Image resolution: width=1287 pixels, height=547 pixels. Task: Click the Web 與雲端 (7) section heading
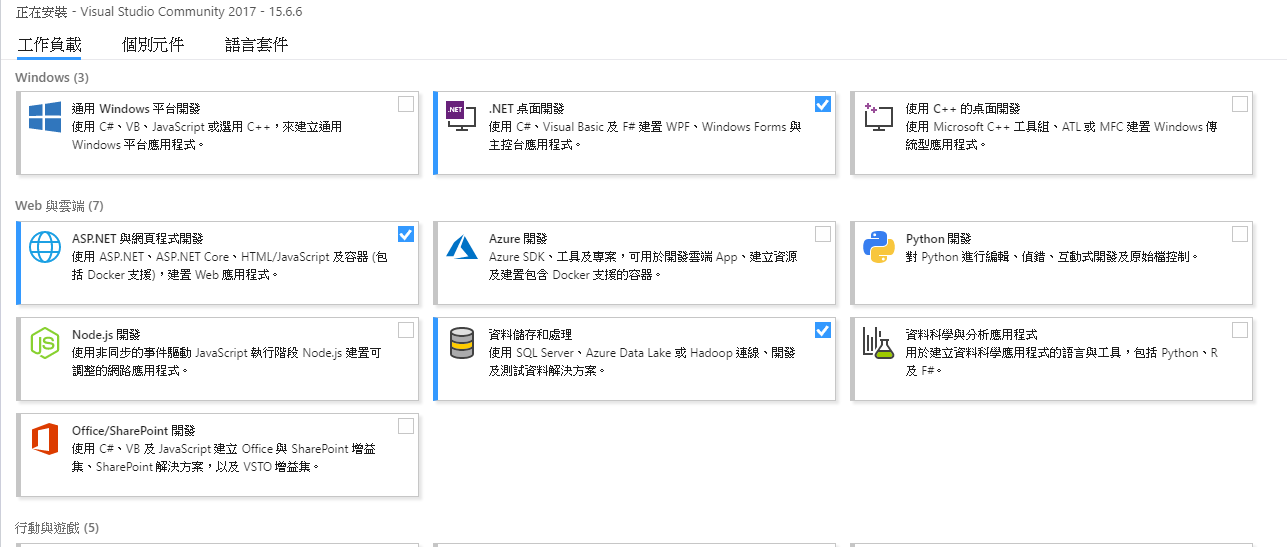click(x=59, y=206)
